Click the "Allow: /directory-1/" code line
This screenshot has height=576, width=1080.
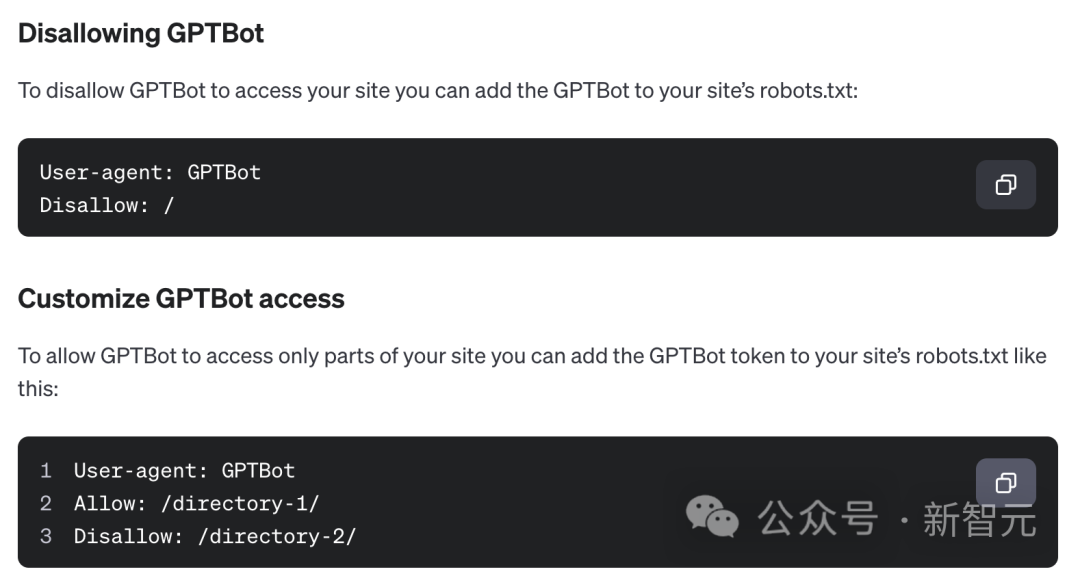pos(196,503)
